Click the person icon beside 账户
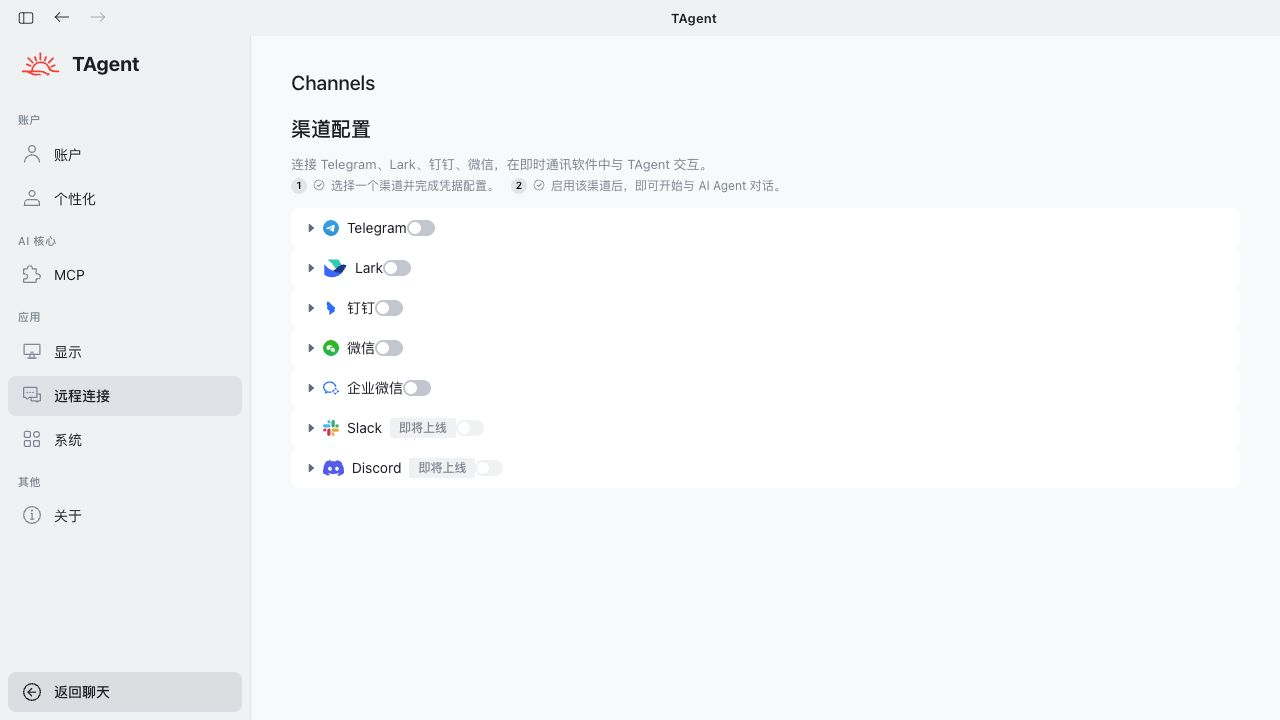The height and width of the screenshot is (720, 1280). (x=32, y=154)
